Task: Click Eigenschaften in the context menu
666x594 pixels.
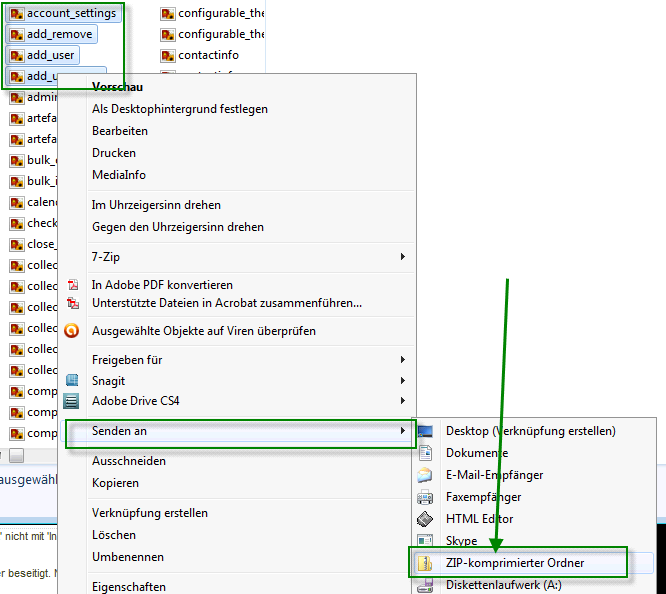Action: pos(129,587)
